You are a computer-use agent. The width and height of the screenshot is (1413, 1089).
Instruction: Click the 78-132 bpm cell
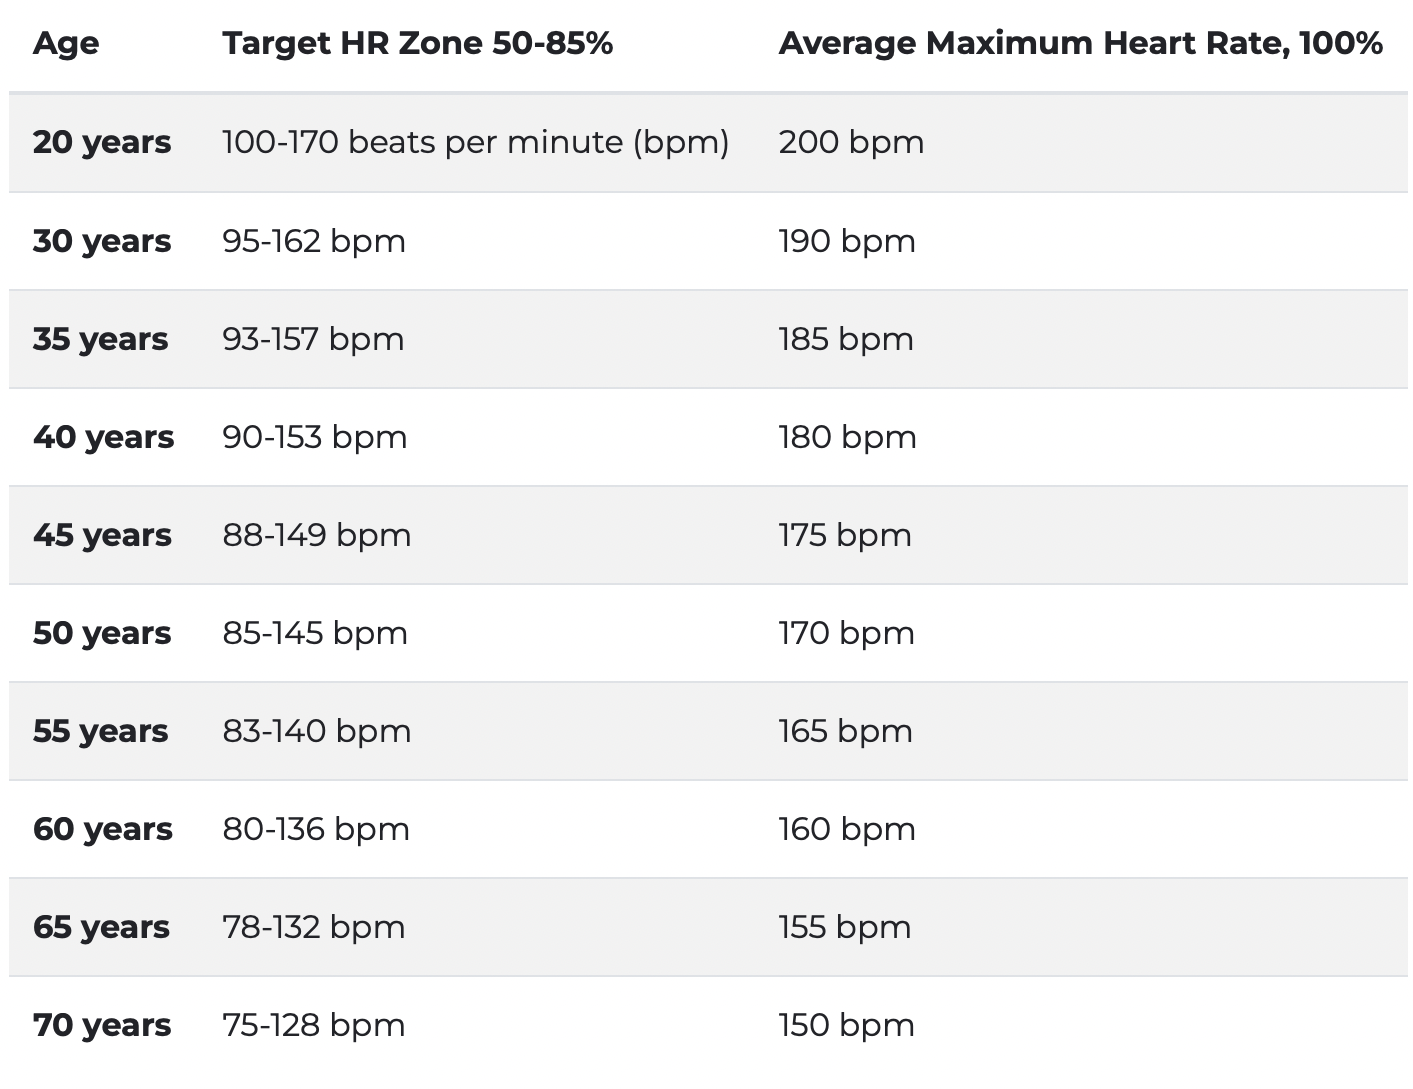(x=313, y=927)
